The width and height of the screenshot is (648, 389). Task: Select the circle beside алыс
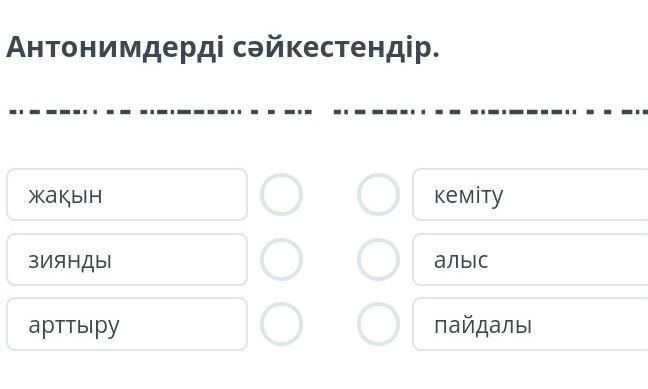[378, 260]
